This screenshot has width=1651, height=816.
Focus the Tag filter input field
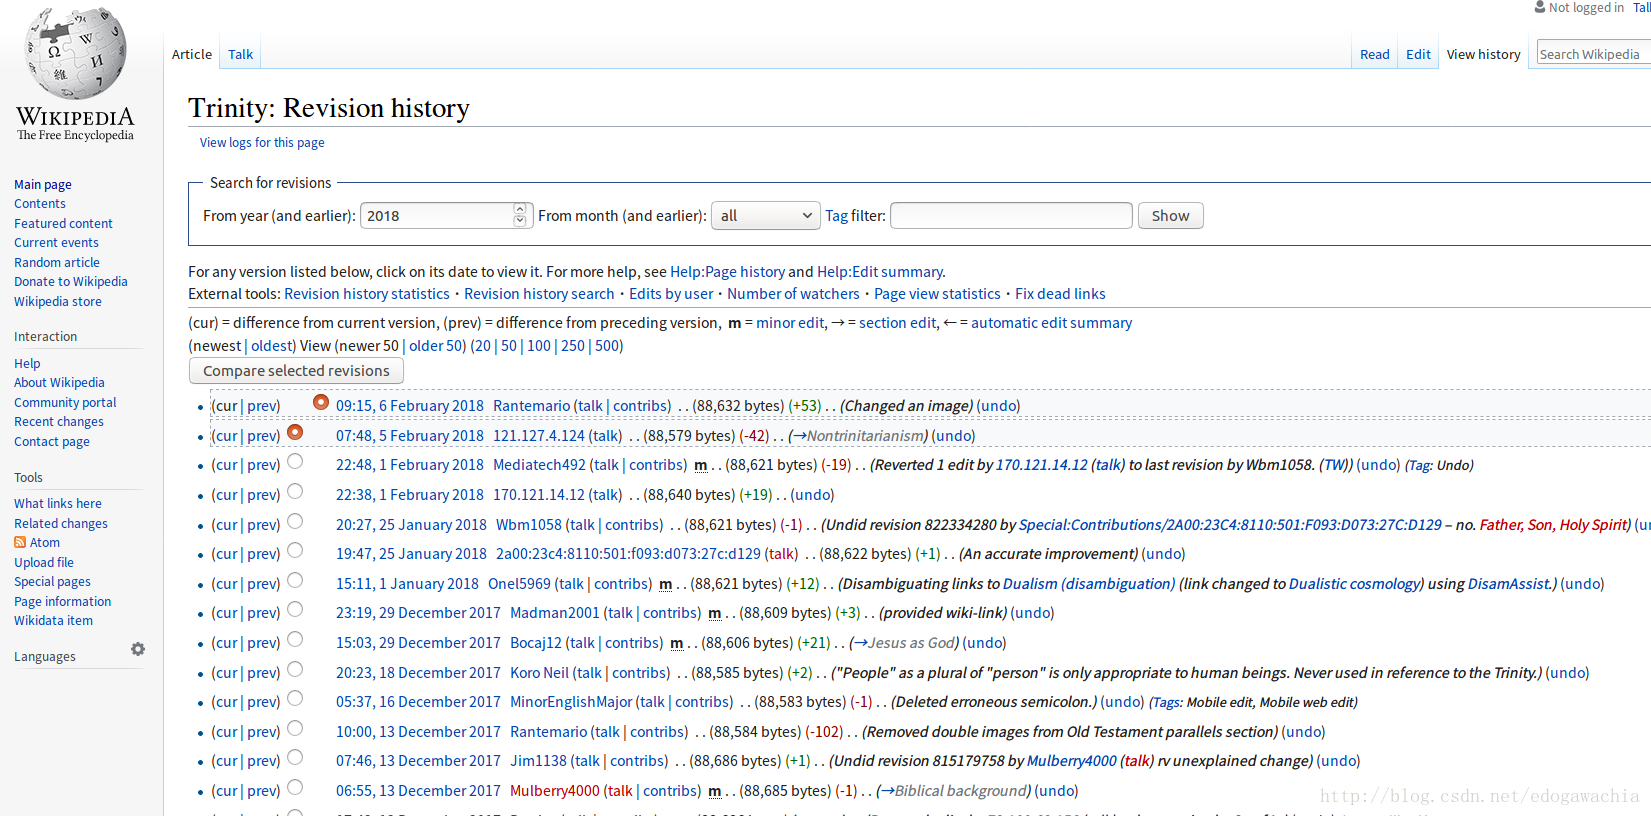point(1011,216)
